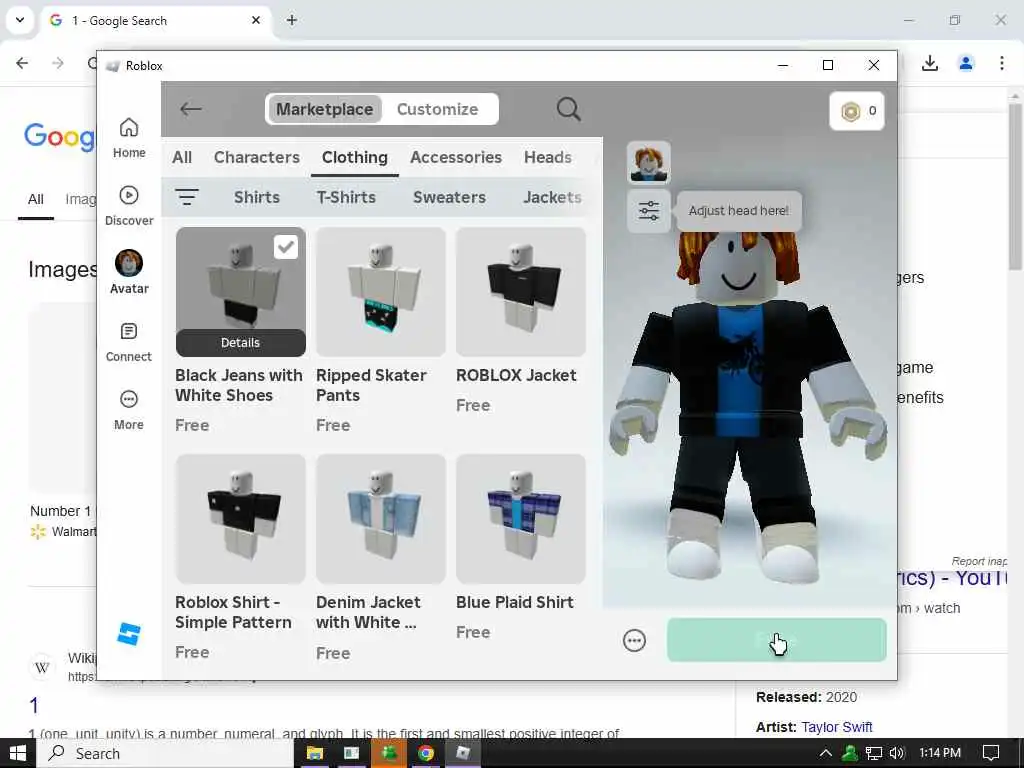Open the network icon in the system tray
Viewport: 1024px width, 768px height.
(x=874, y=753)
